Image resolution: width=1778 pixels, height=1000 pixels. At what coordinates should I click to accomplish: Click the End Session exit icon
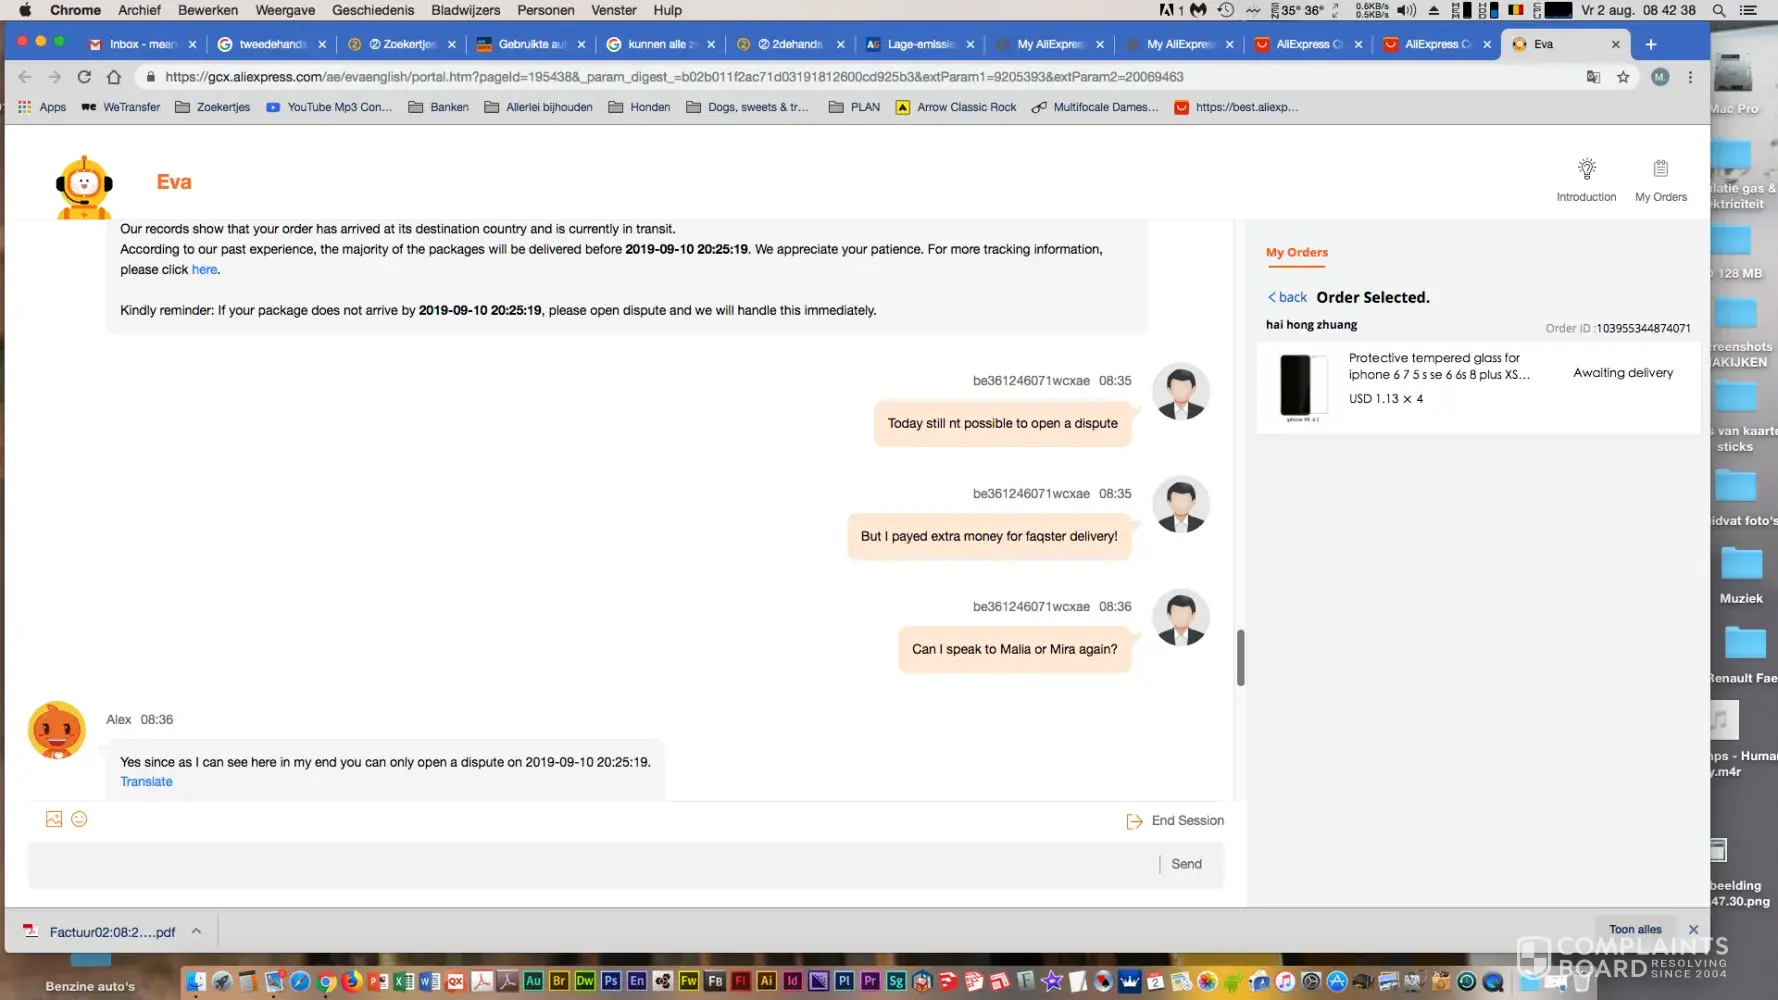[x=1134, y=821]
